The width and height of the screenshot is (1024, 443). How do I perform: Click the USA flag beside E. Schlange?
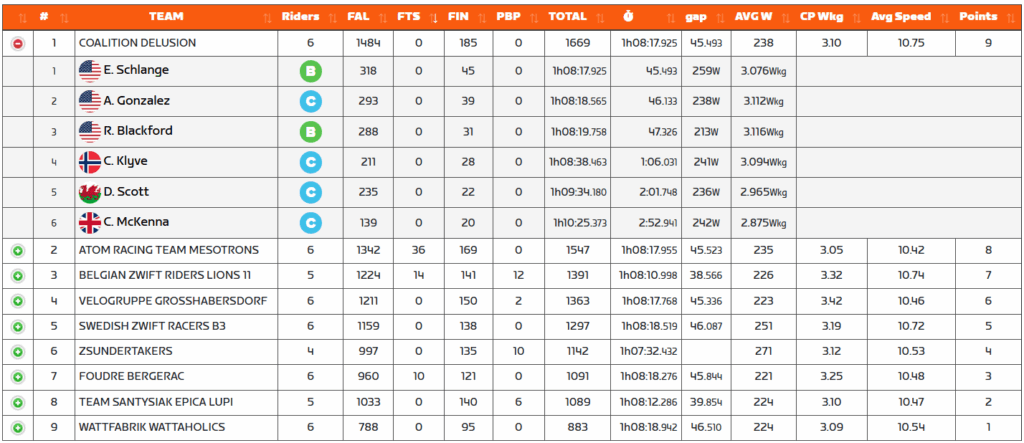pos(89,71)
